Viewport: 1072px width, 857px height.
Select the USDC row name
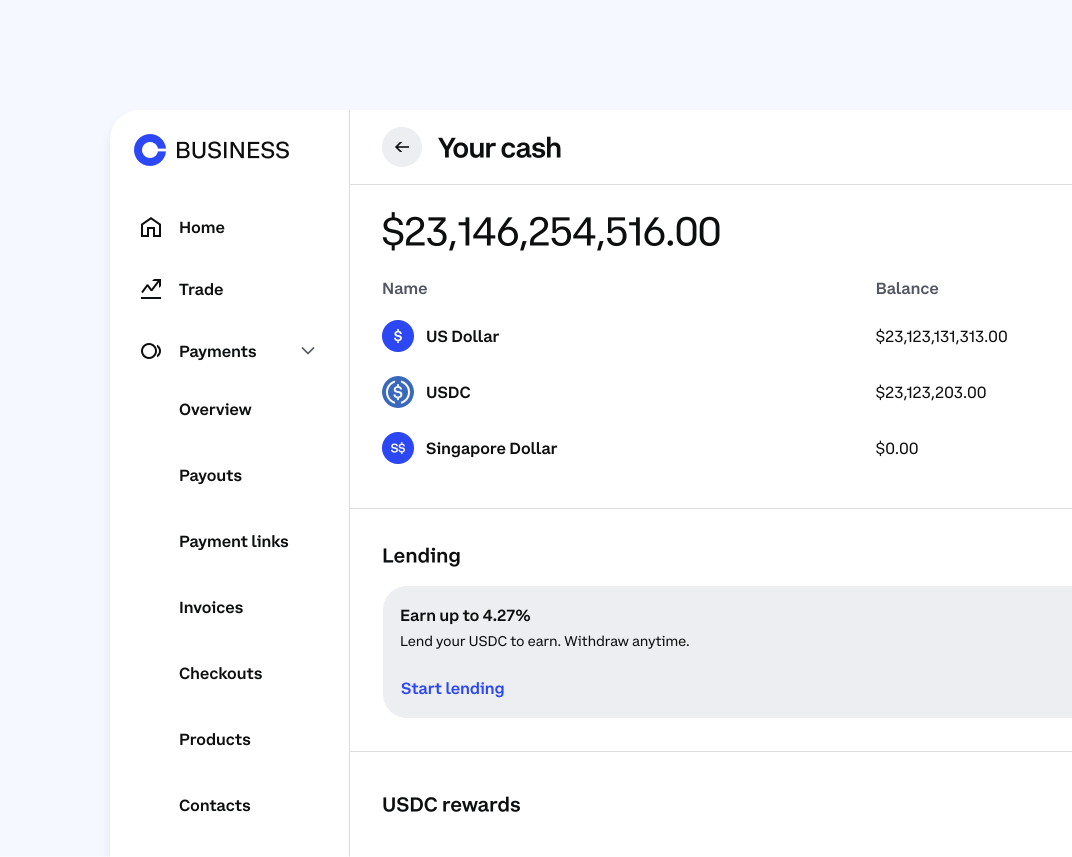point(448,392)
